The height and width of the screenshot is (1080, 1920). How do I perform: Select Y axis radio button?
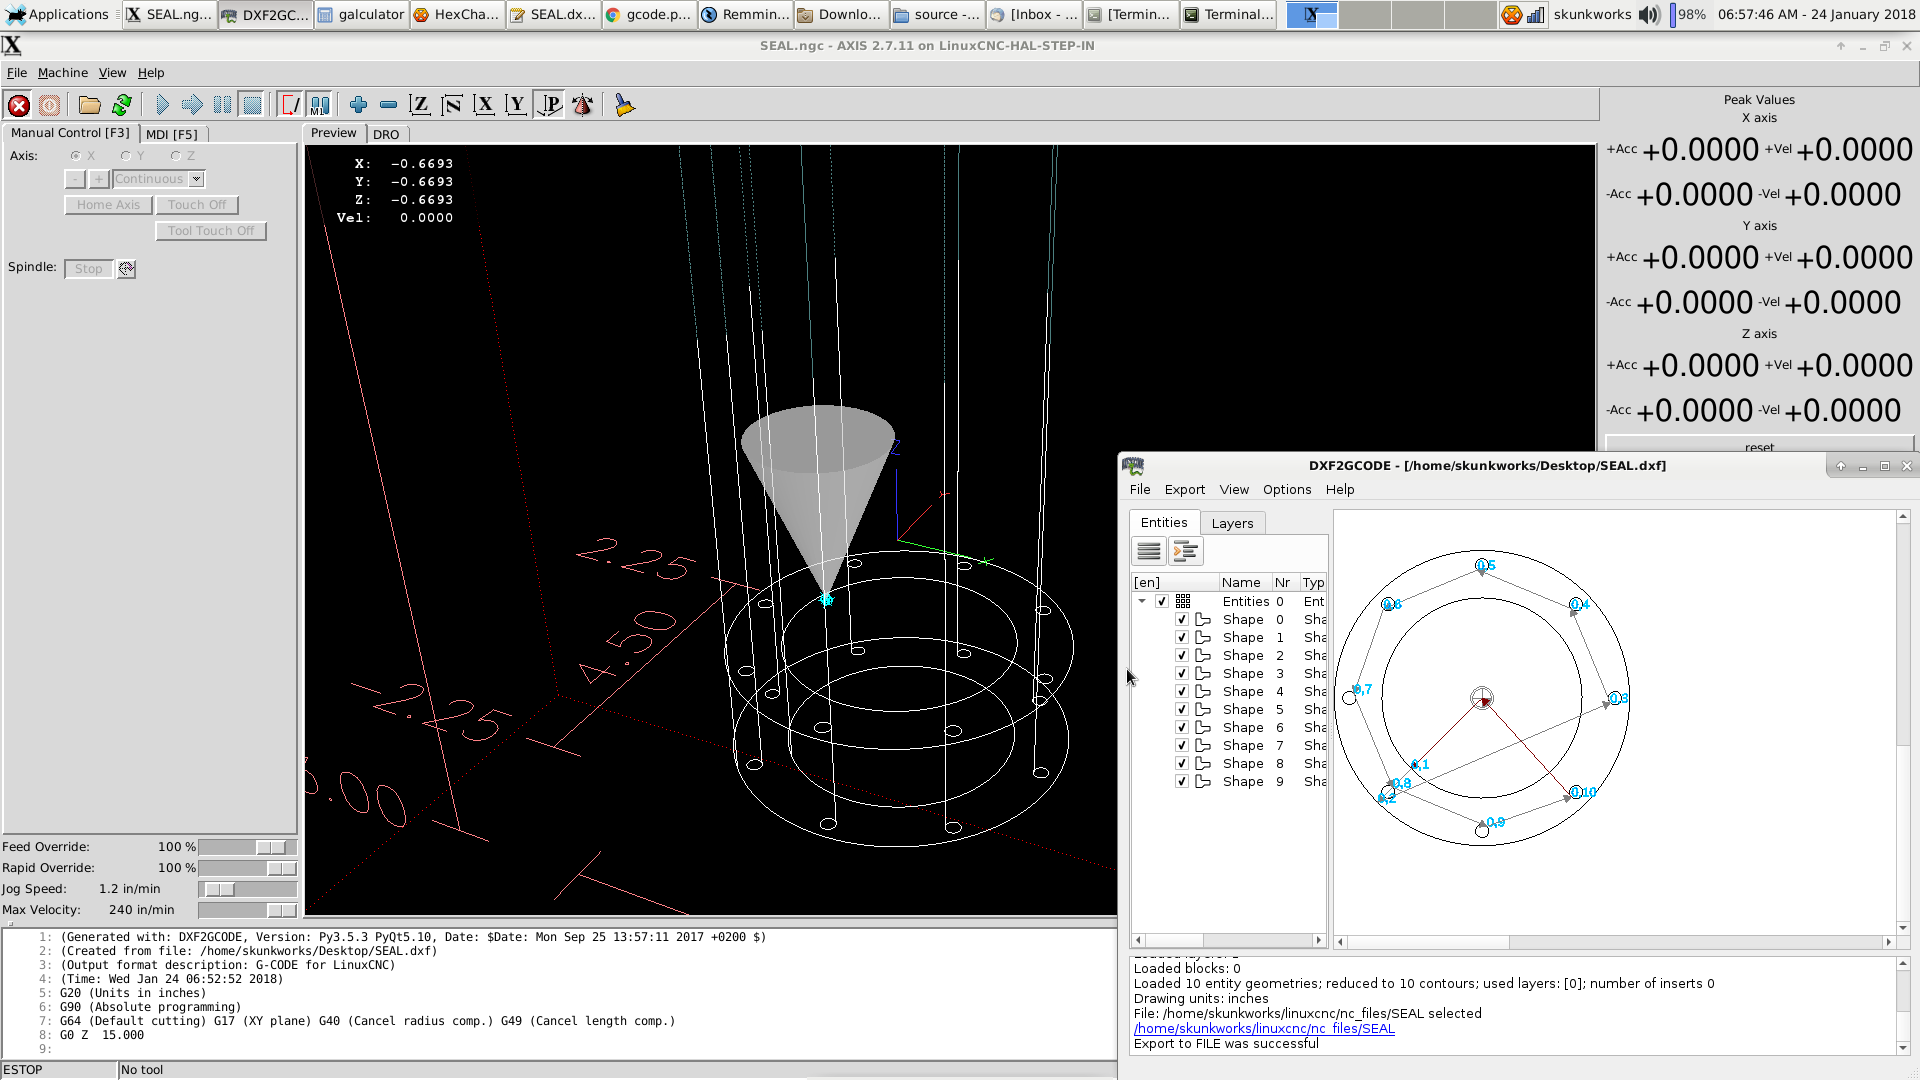125,156
